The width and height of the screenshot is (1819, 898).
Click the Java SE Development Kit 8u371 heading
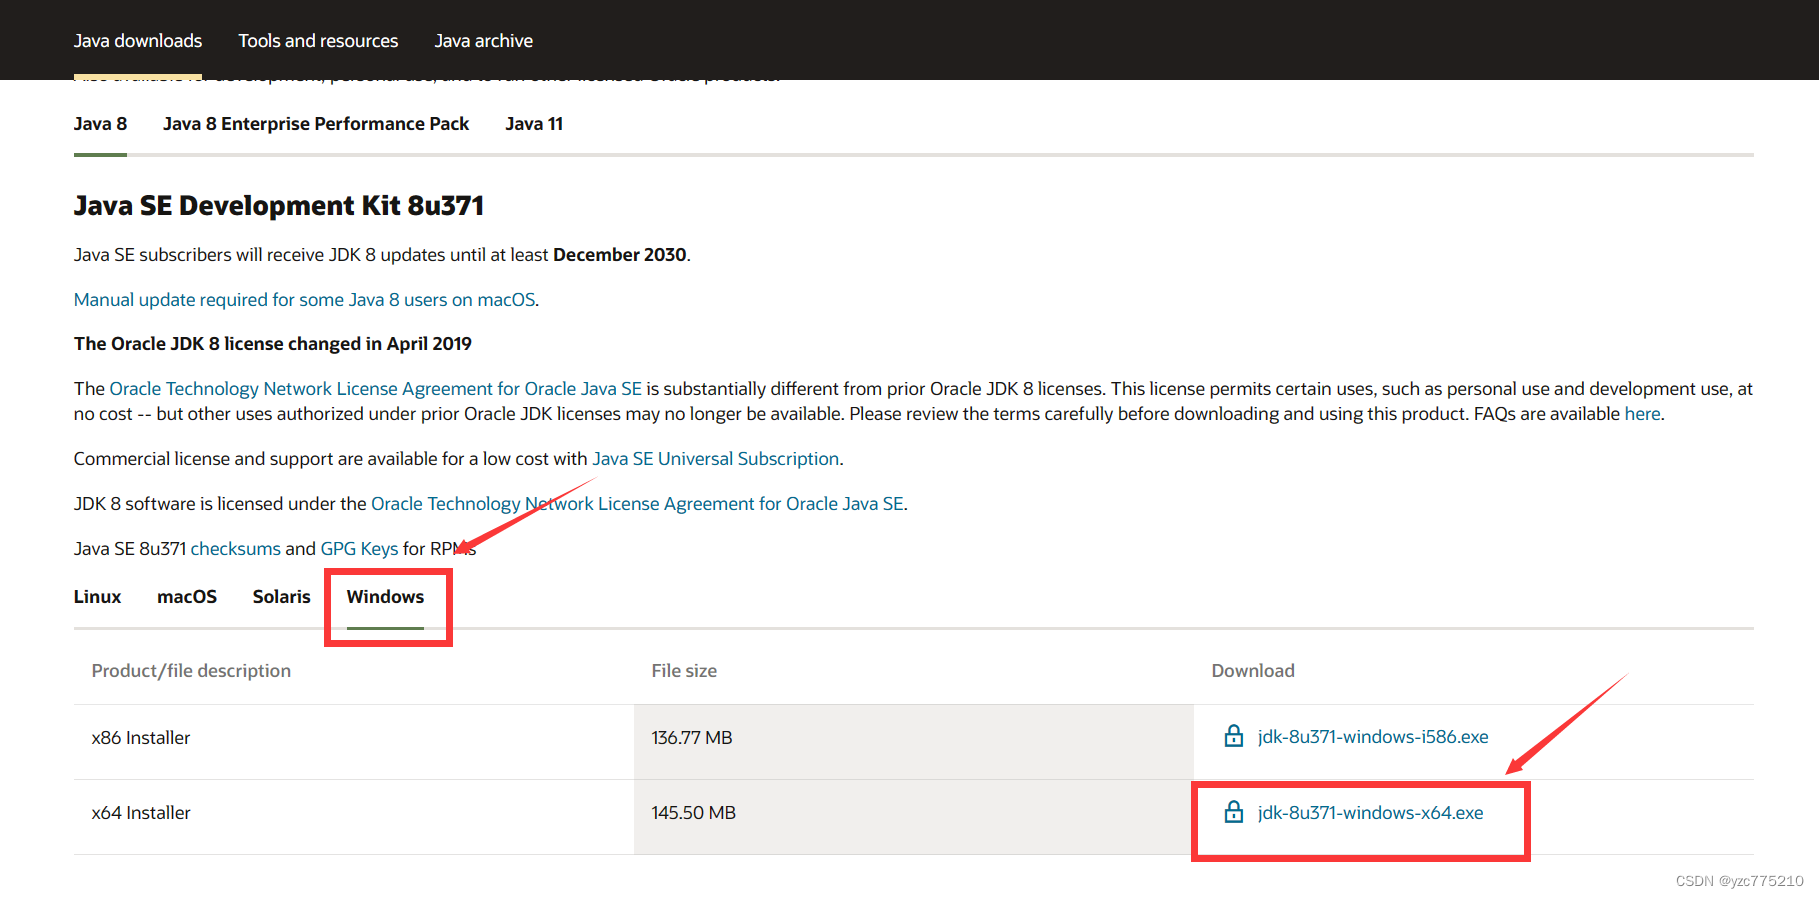(279, 206)
